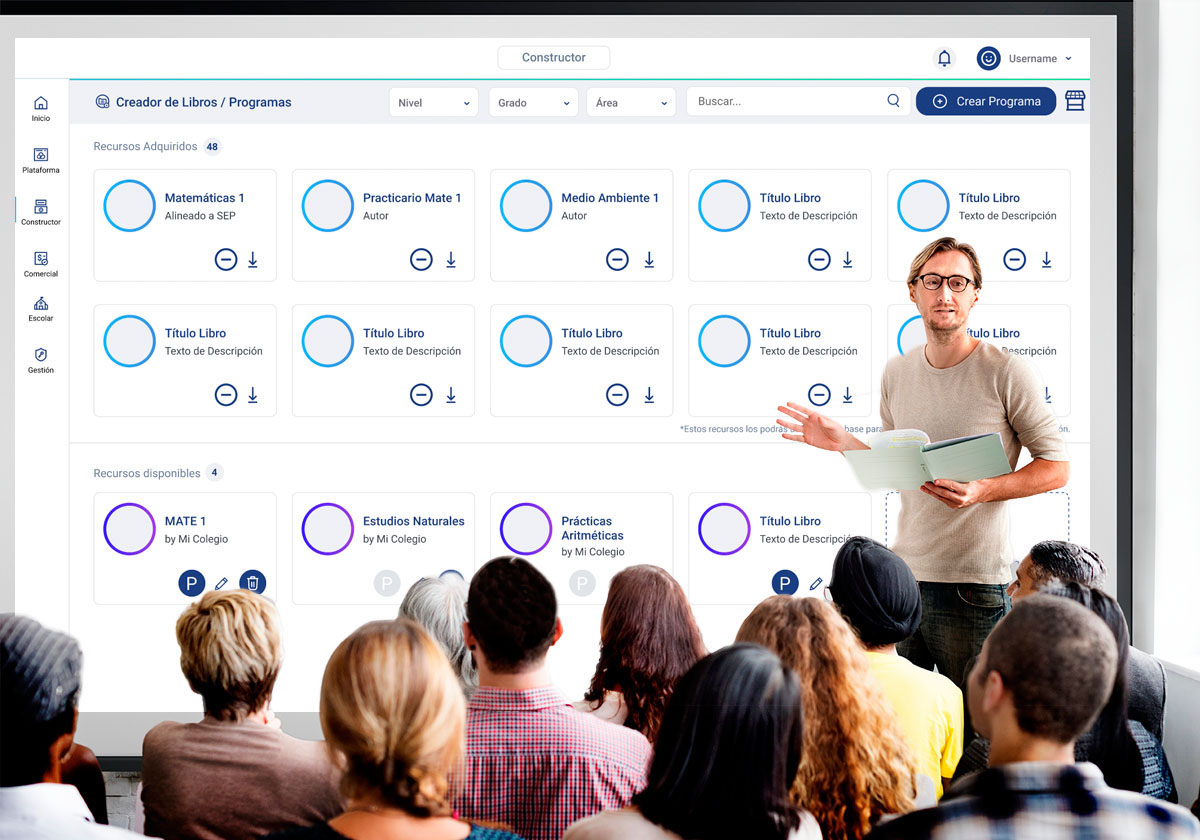Edit MATE 1 using the pencil icon
This screenshot has height=840, width=1200.
pos(222,583)
